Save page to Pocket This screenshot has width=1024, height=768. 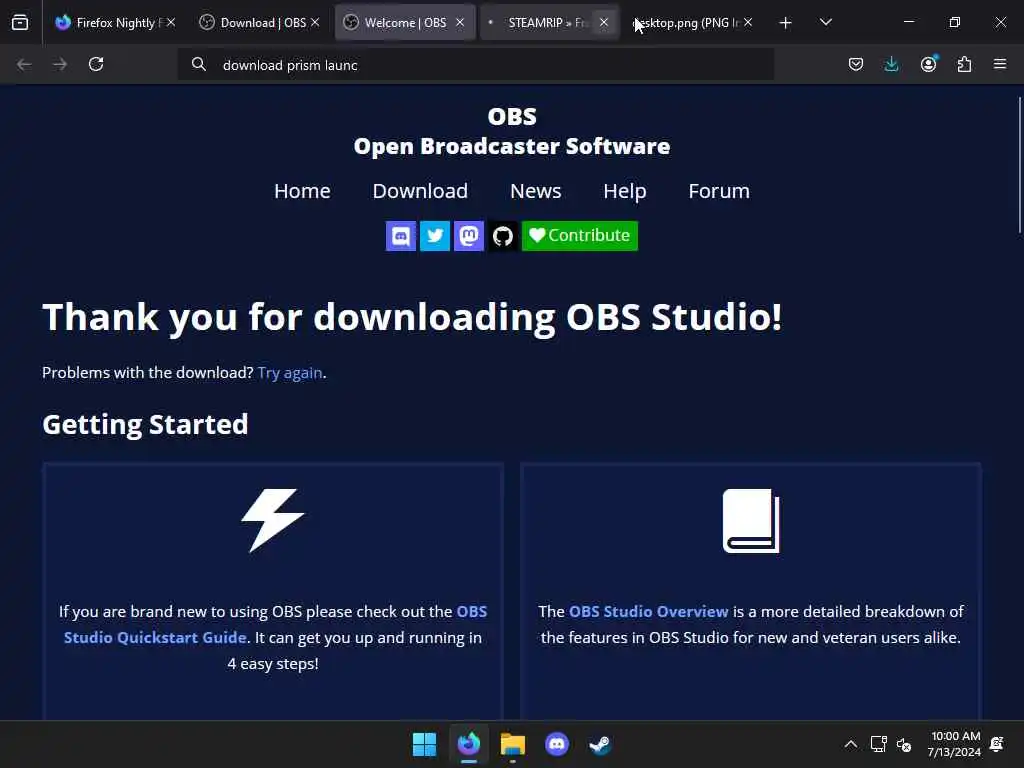[x=856, y=64]
